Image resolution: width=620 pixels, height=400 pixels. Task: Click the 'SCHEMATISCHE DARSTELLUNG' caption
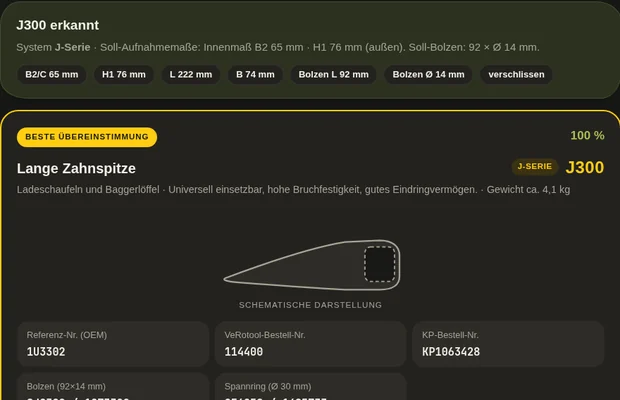[x=310, y=305]
